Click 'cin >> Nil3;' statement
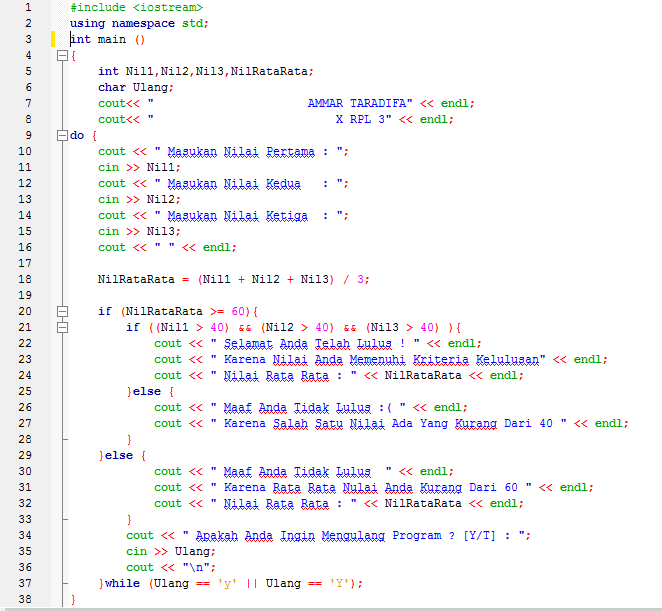 (139, 231)
